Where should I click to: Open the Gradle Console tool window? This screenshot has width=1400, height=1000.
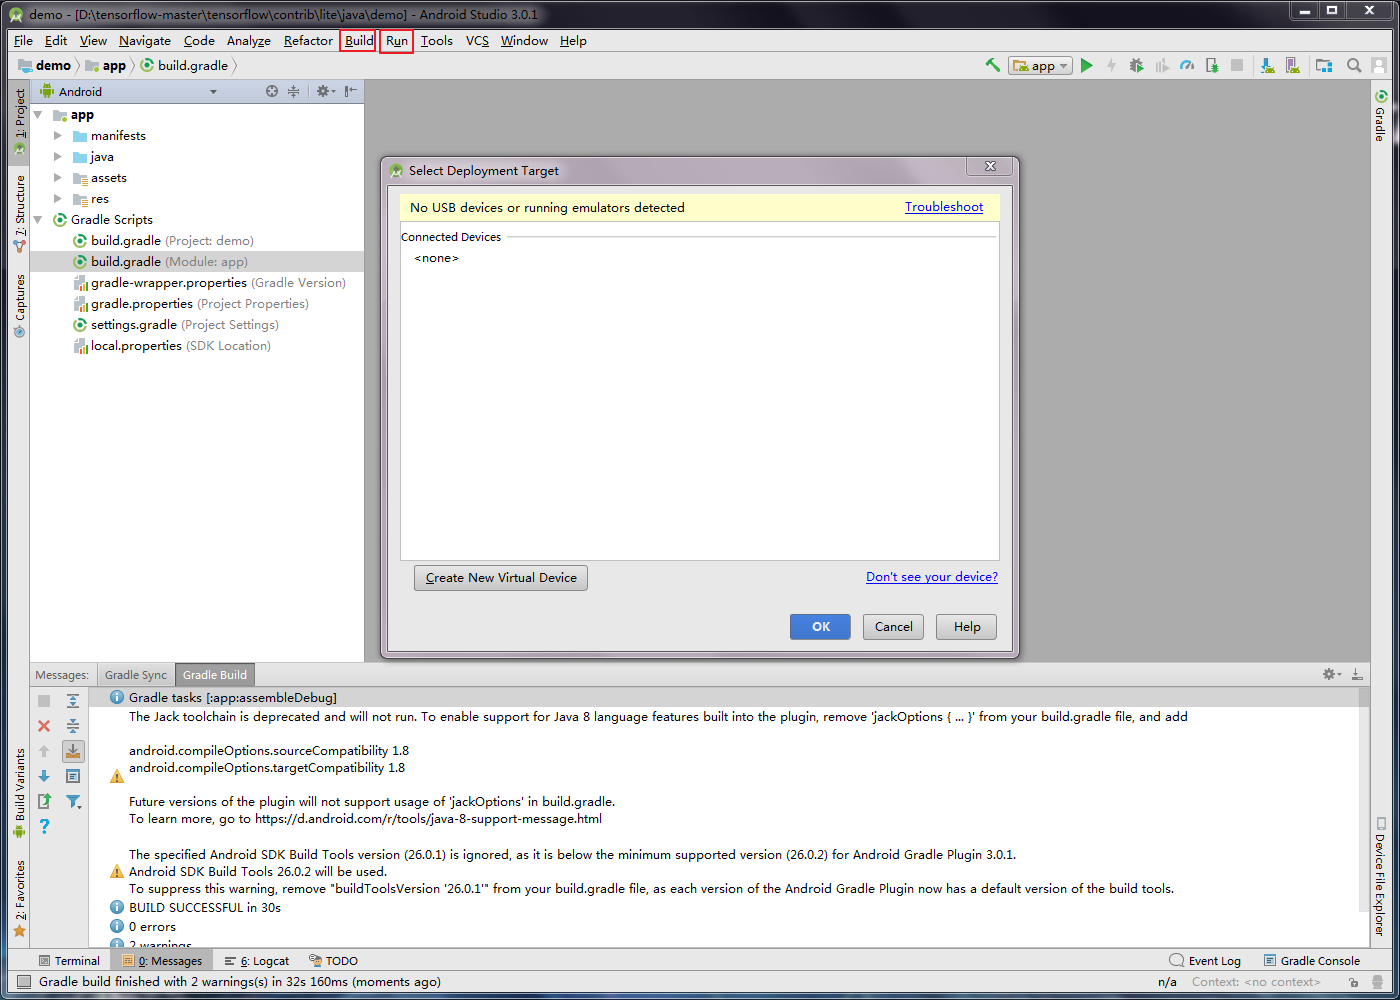click(x=1311, y=961)
